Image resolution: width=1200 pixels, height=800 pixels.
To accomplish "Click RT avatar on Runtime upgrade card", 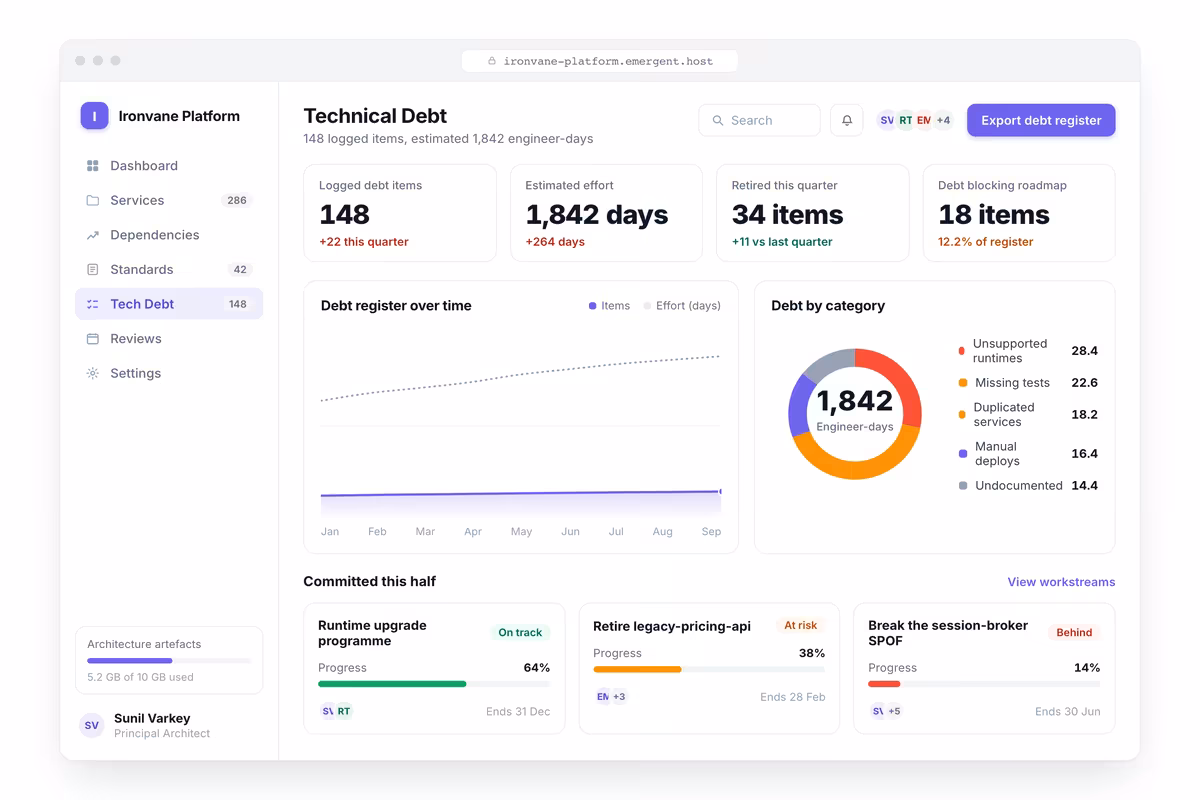I will click(343, 711).
